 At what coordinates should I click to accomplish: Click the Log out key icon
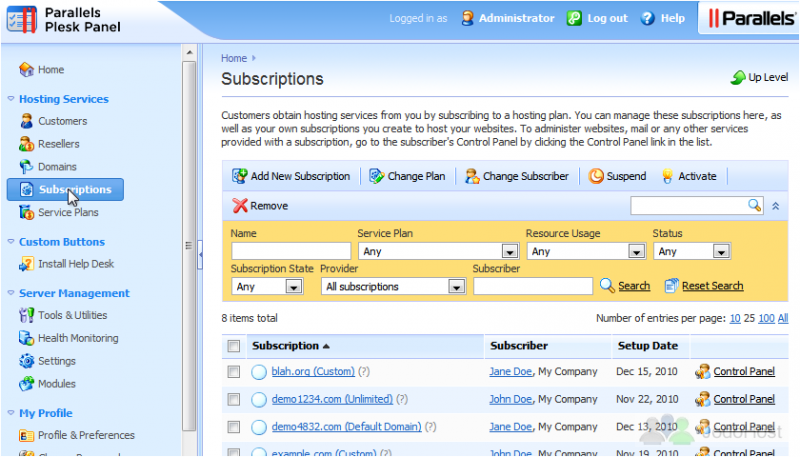pyautogui.click(x=574, y=18)
